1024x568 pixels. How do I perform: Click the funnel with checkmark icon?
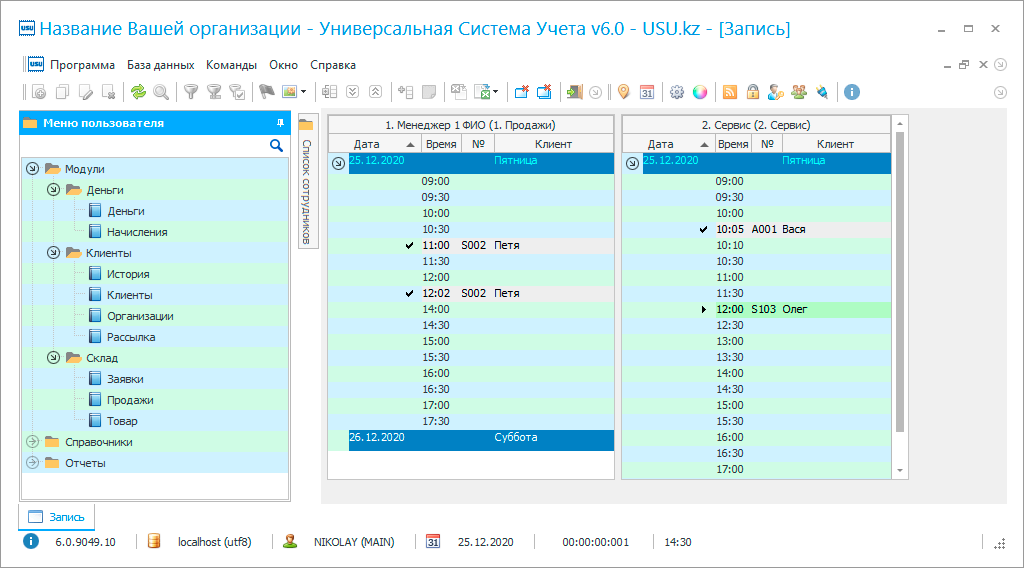237,92
